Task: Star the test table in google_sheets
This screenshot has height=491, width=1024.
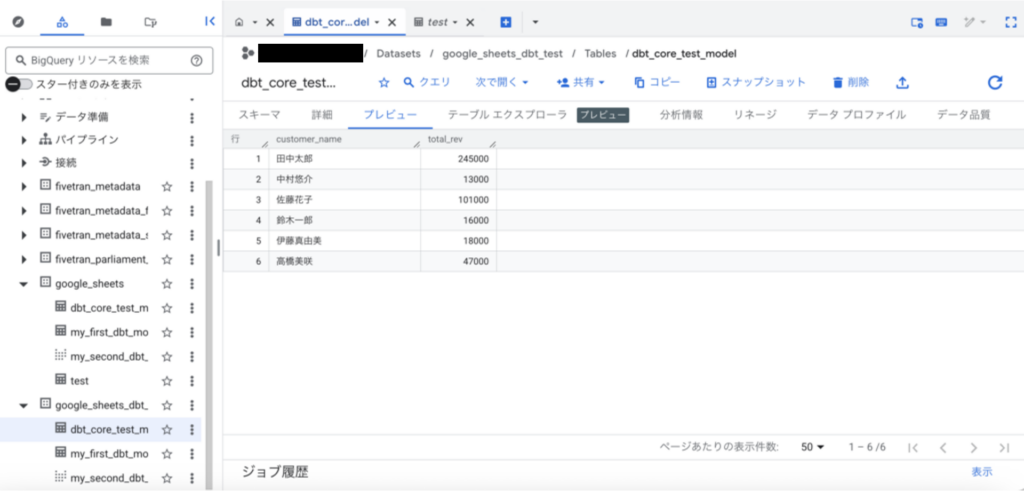Action: click(x=167, y=381)
